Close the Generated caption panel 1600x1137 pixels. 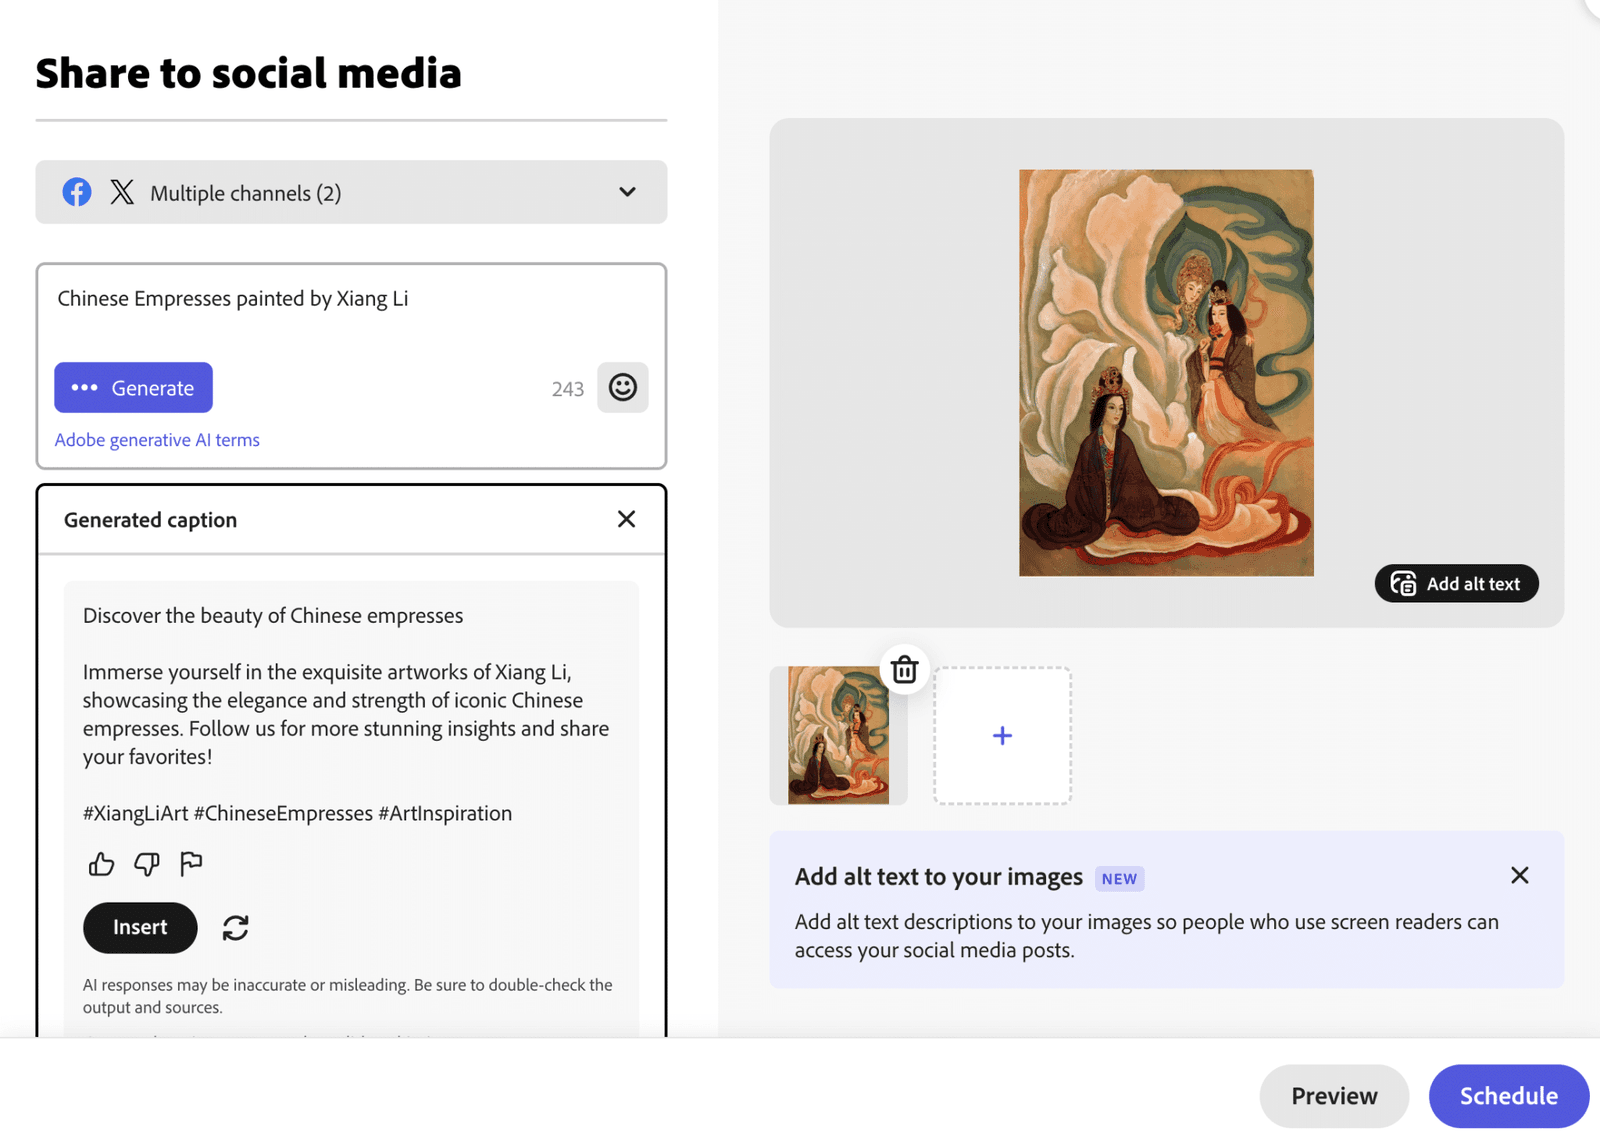coord(626,519)
